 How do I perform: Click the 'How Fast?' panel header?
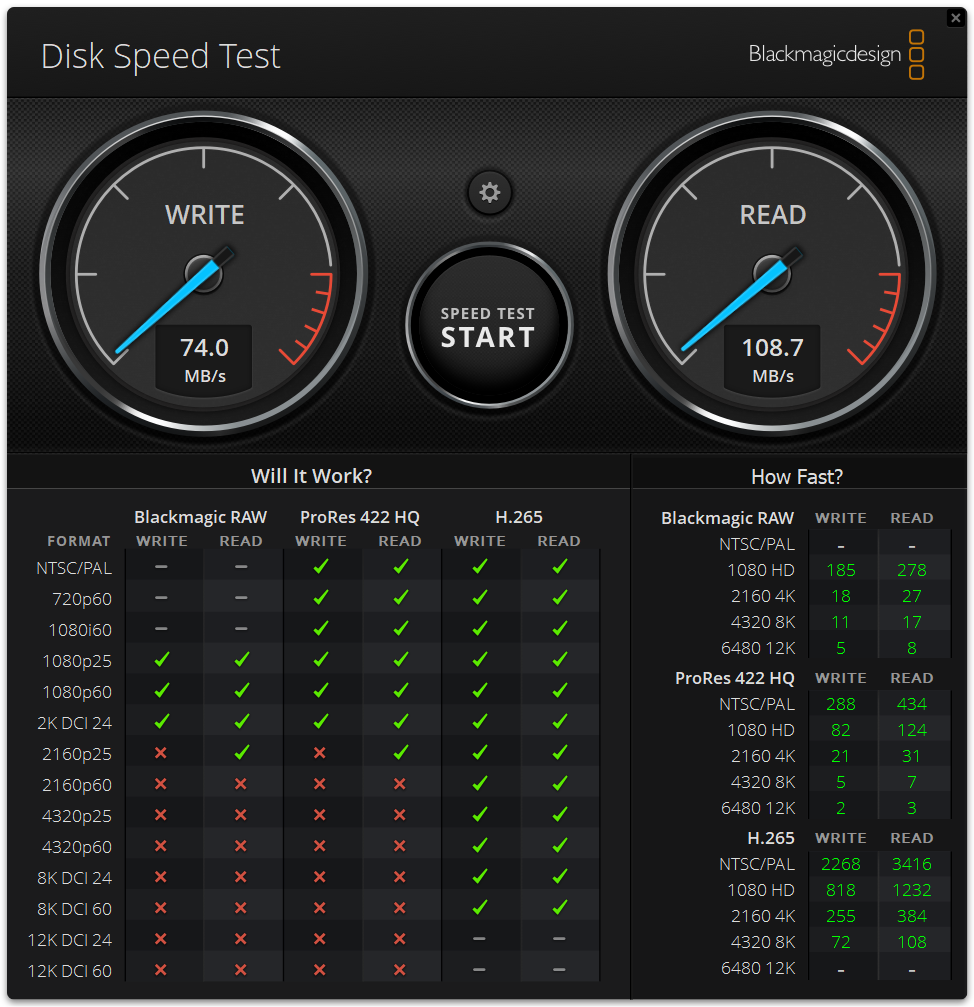tap(796, 477)
